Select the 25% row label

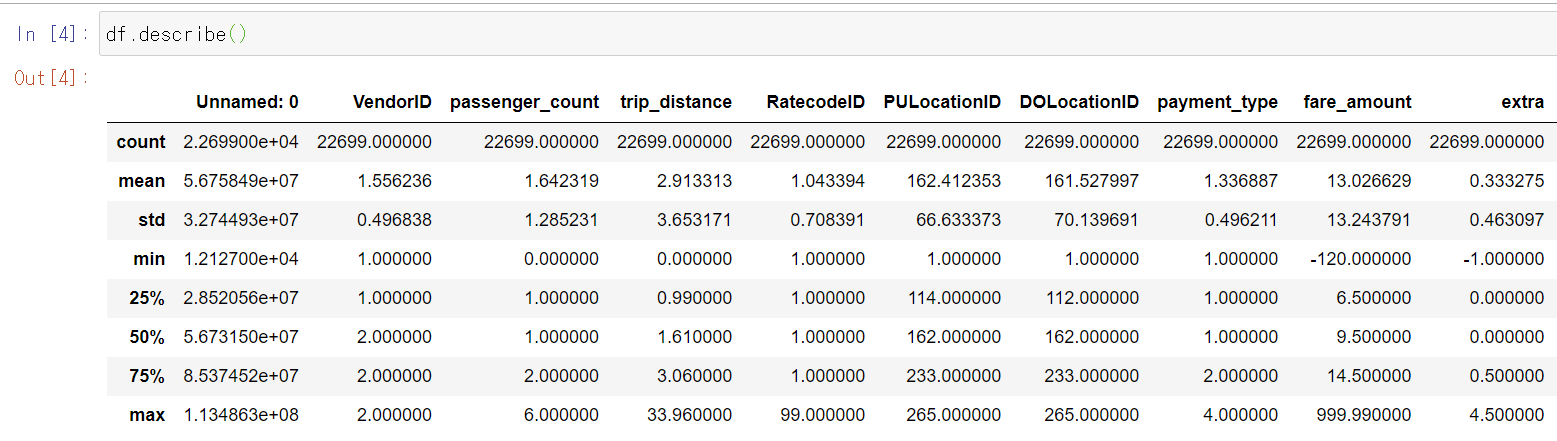147,298
